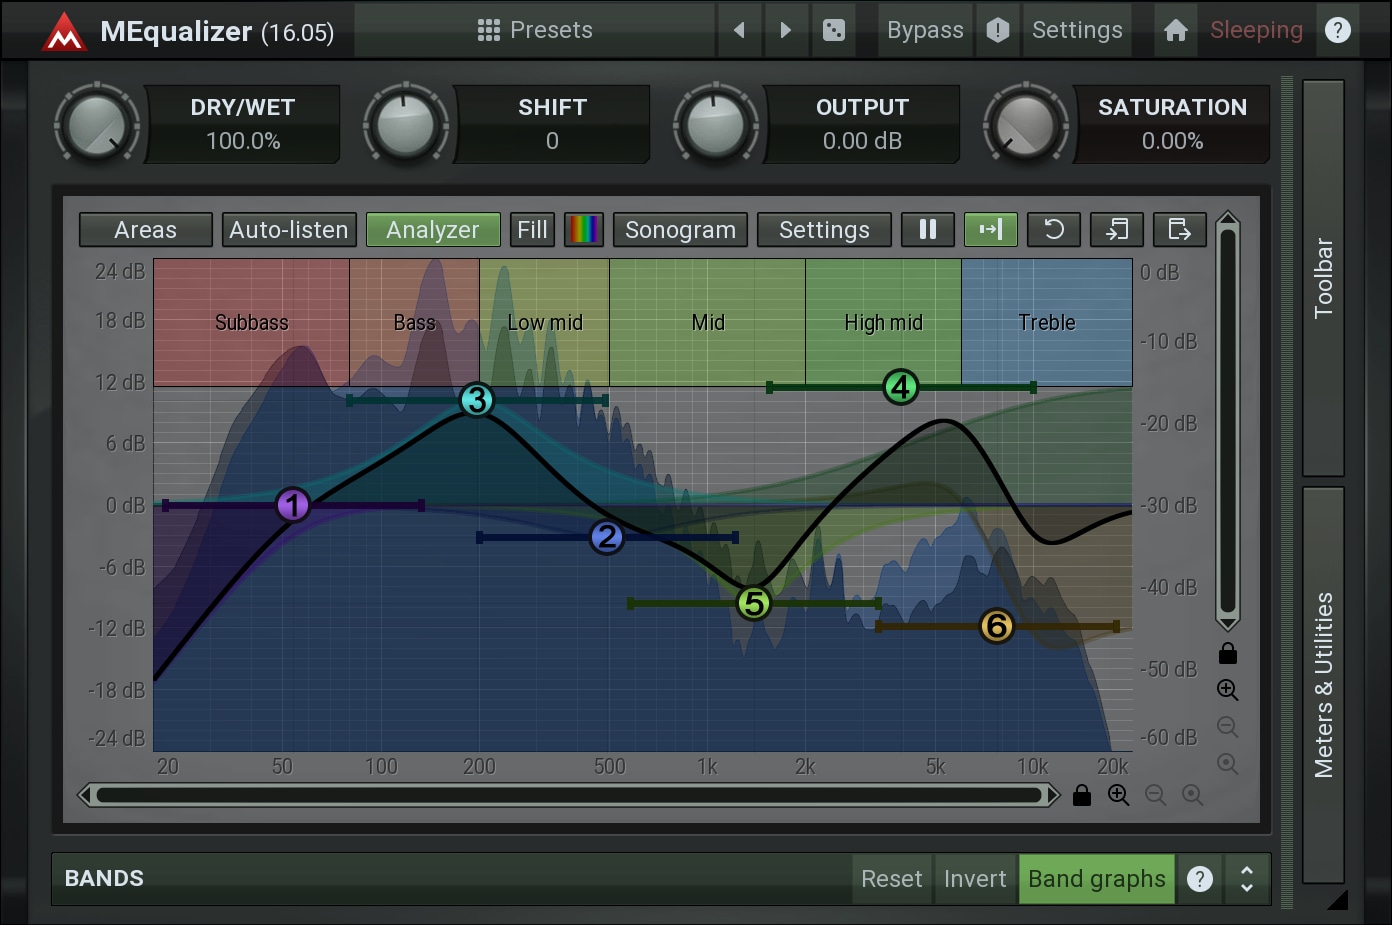1392x925 pixels.
Task: Open the top-right help question mark
Action: click(x=1338, y=30)
